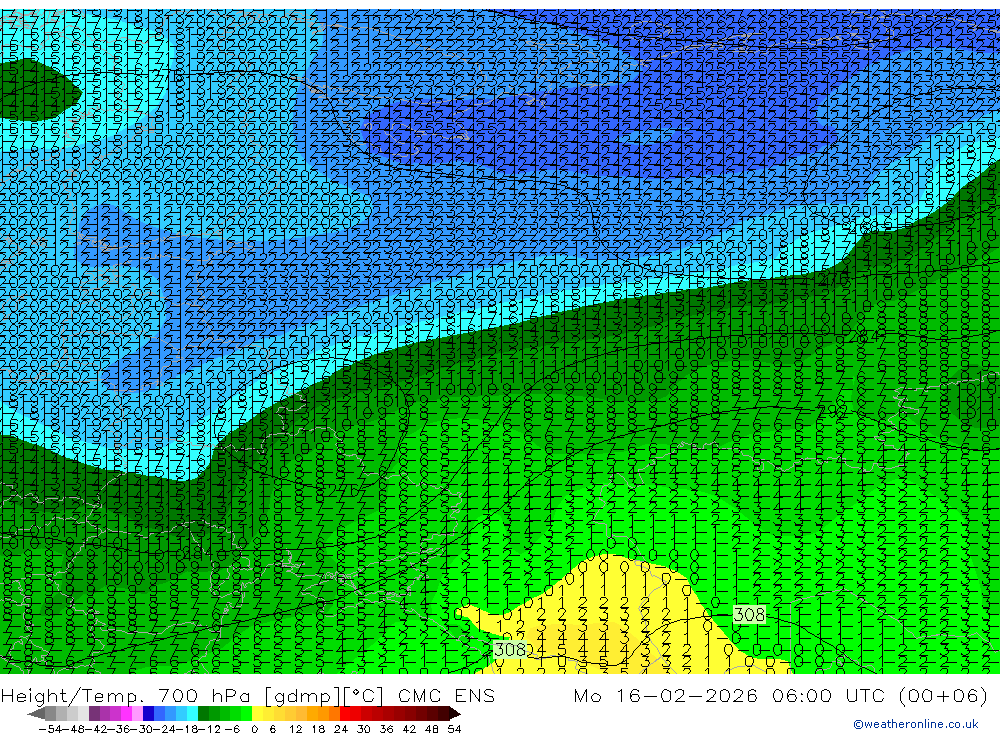Click the legend value 24

341,729
